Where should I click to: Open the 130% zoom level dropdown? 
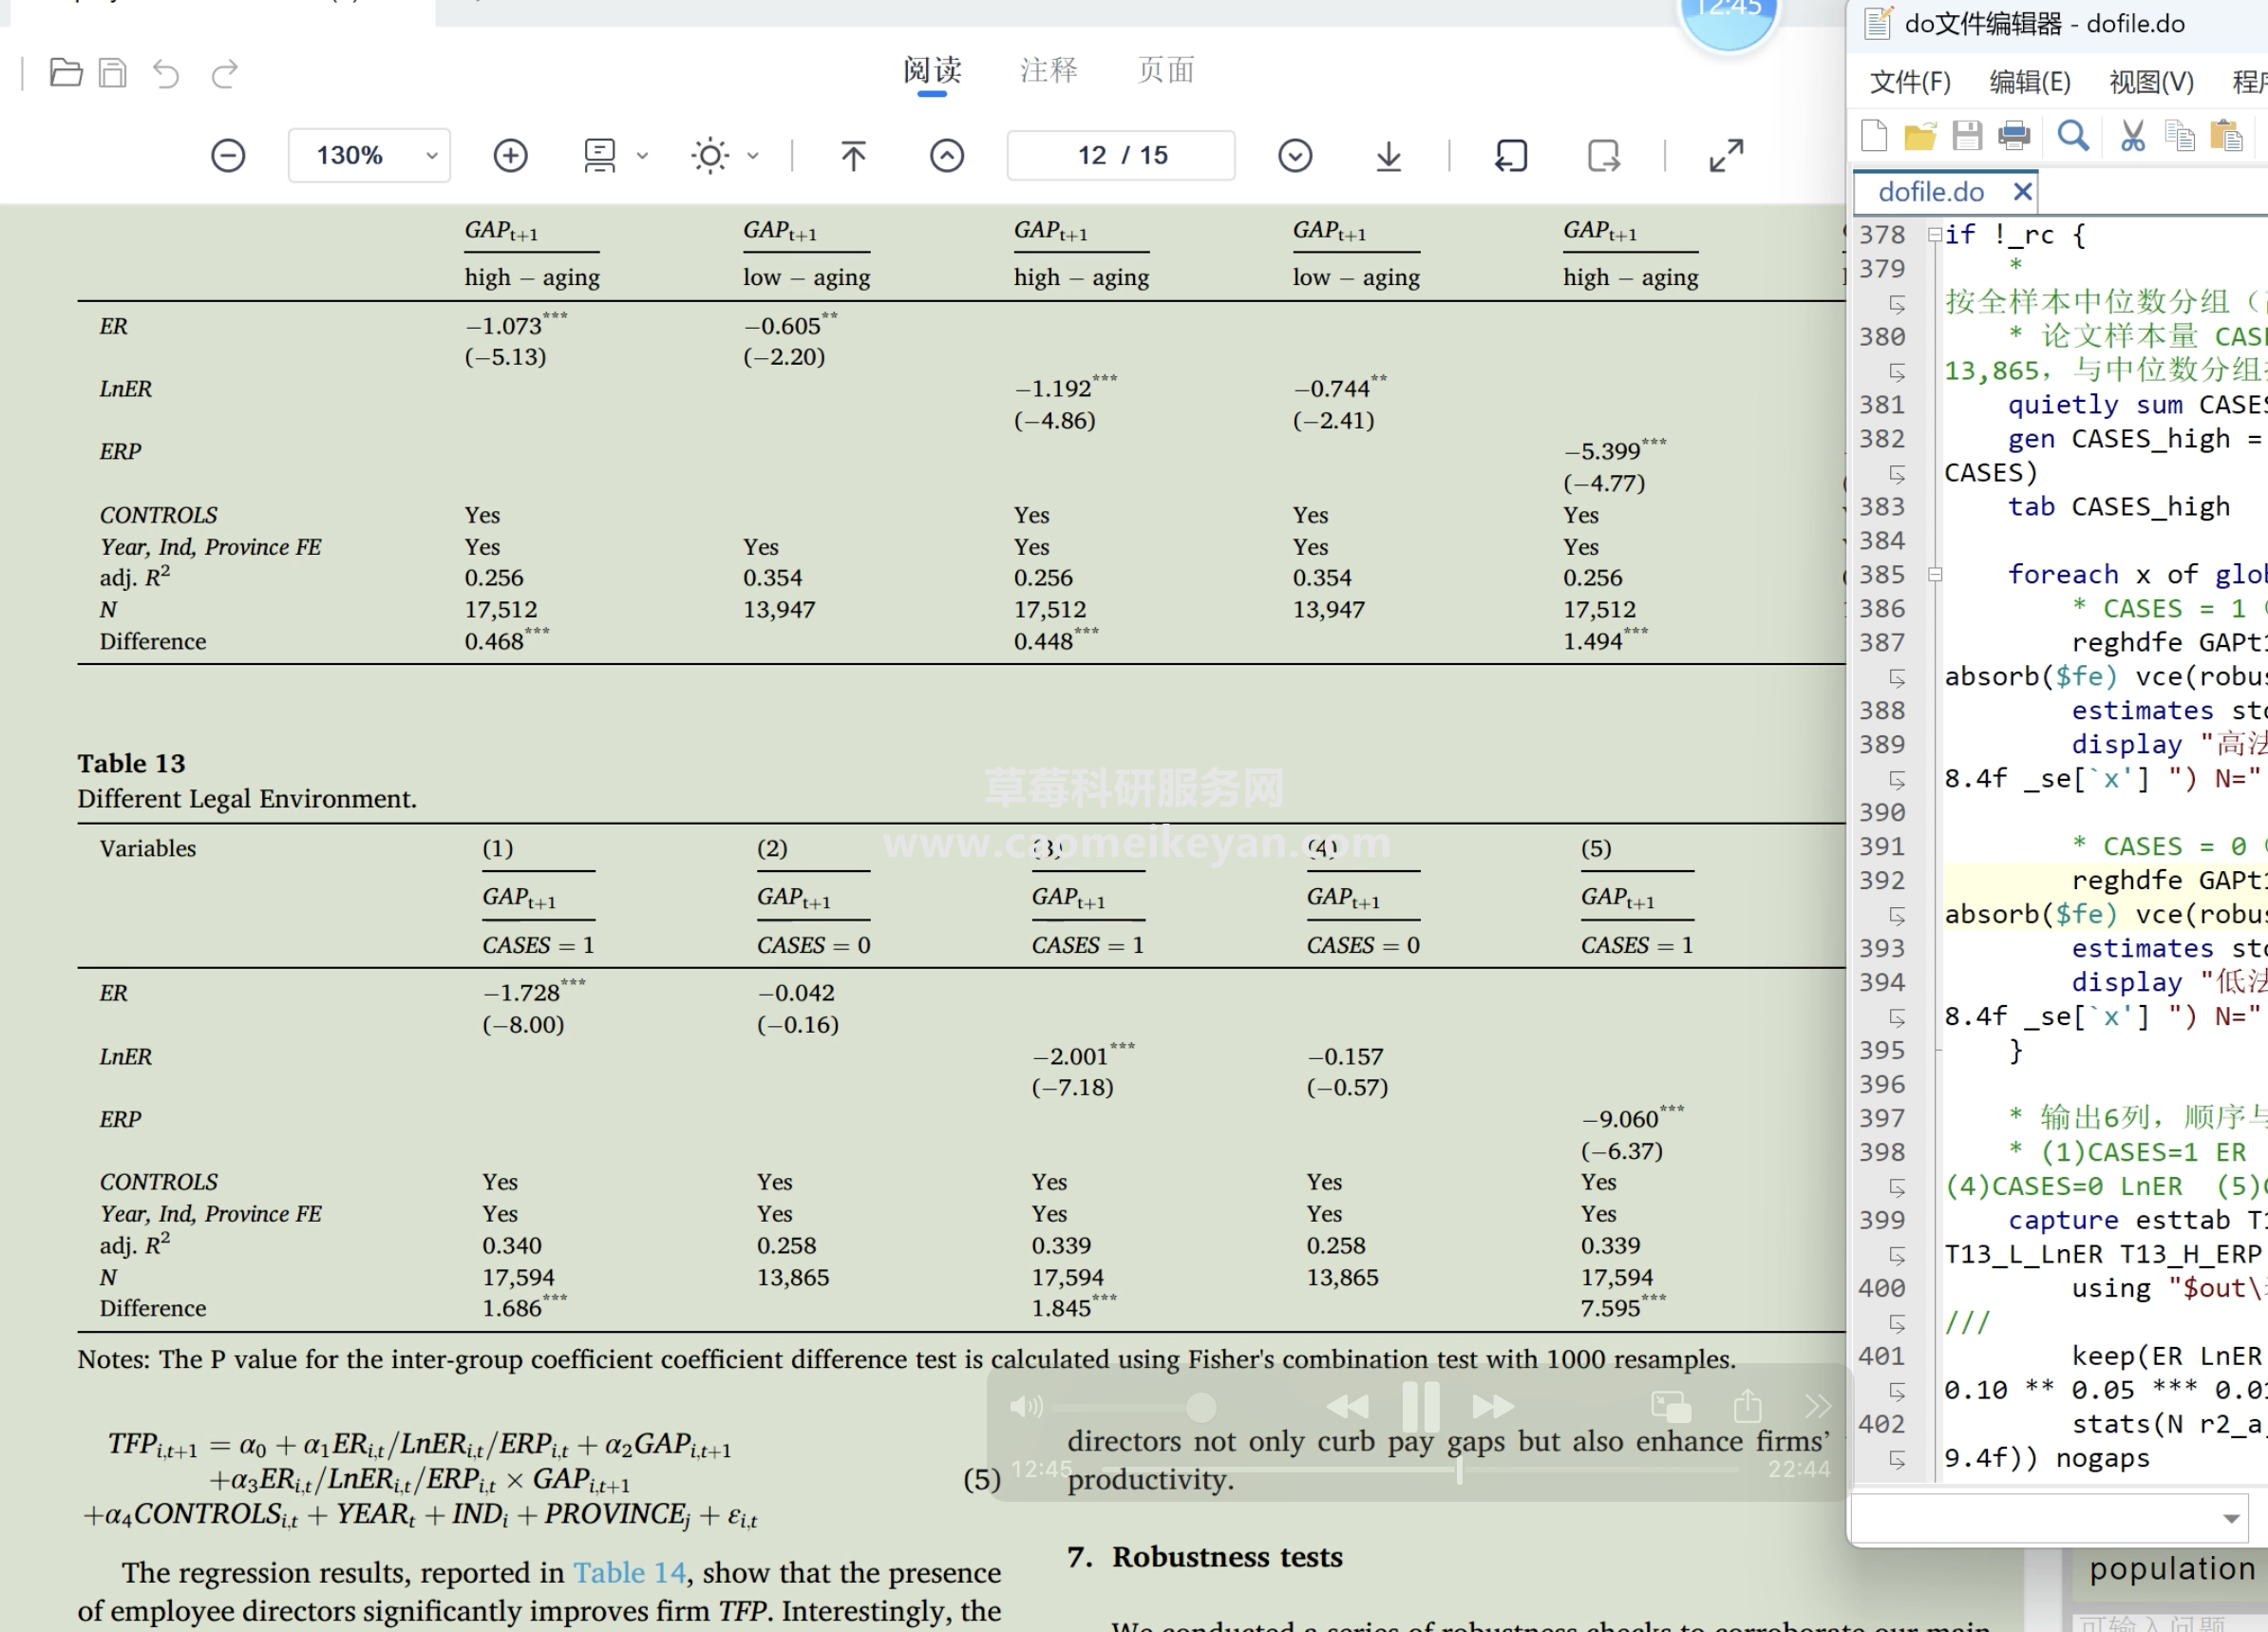(x=369, y=155)
